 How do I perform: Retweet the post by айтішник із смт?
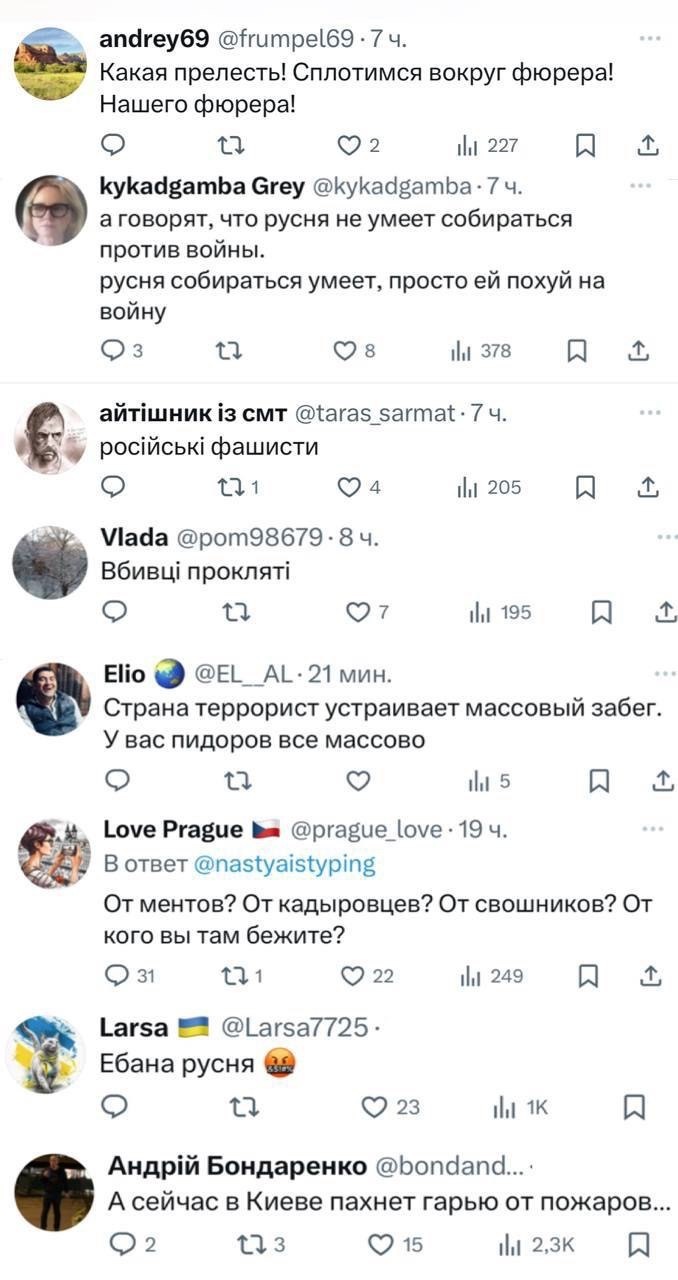pos(230,487)
